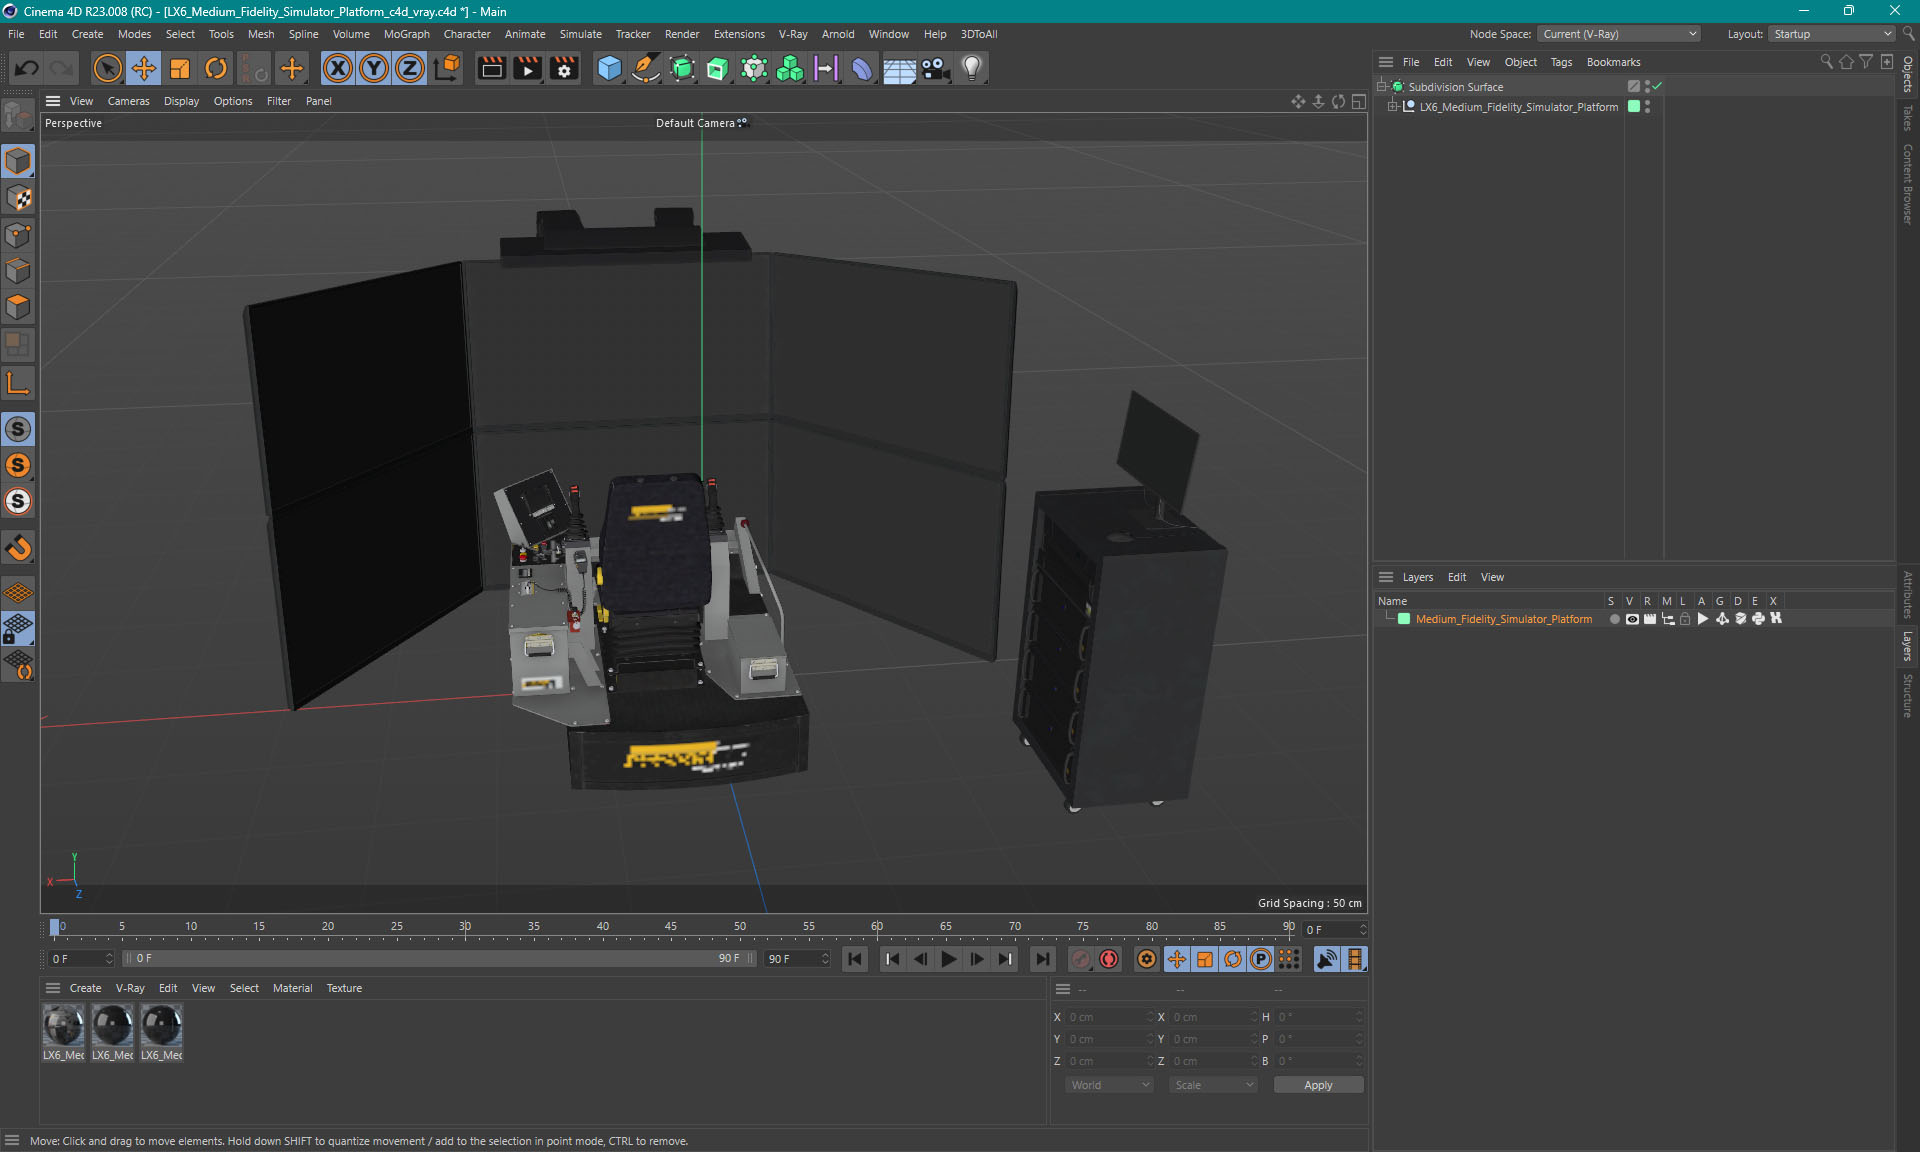1920x1152 pixels.
Task: Click the Coordinate System toggle icon
Action: pos(448,68)
